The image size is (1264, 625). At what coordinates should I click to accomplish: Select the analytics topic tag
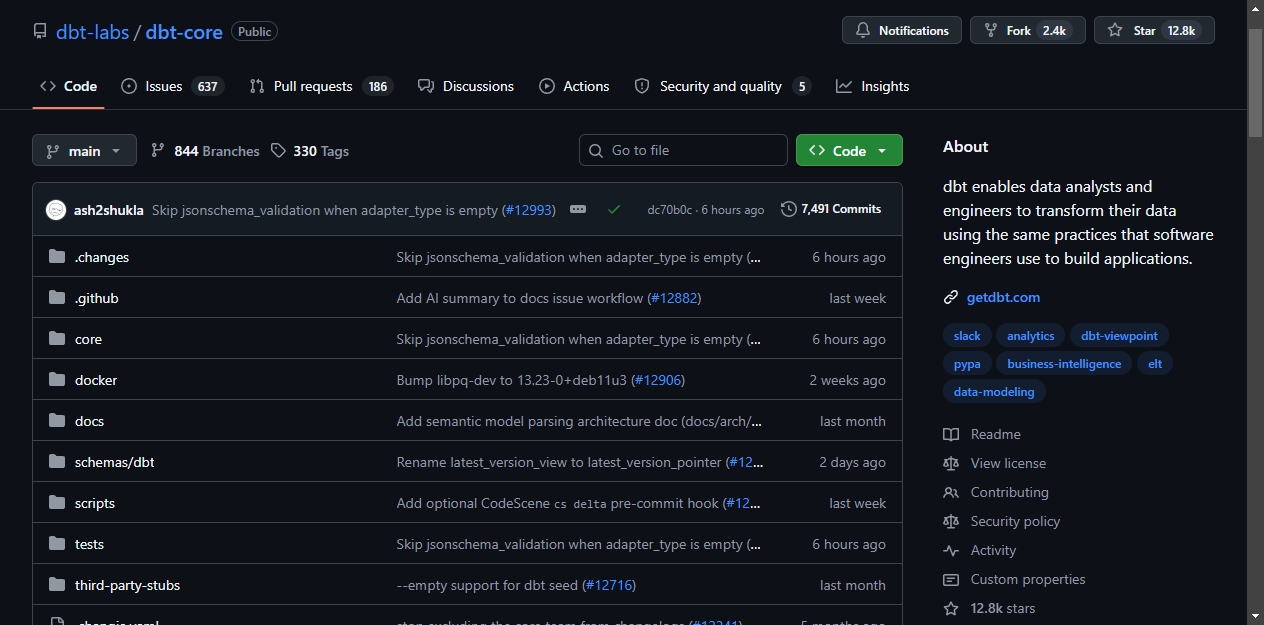[1031, 336]
